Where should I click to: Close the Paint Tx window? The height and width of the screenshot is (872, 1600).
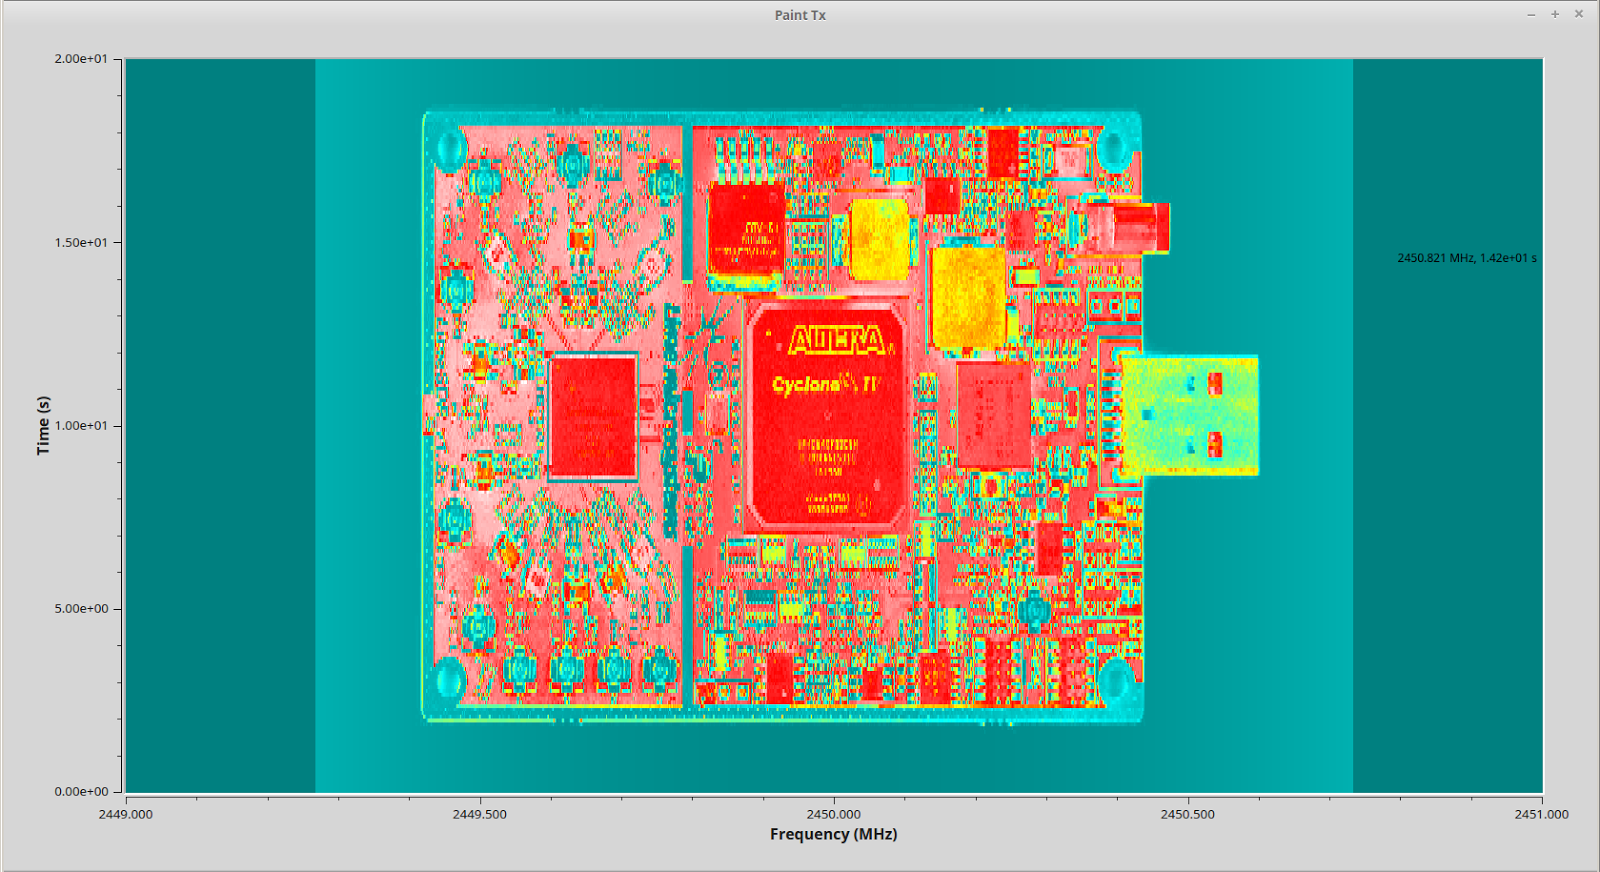(1579, 14)
